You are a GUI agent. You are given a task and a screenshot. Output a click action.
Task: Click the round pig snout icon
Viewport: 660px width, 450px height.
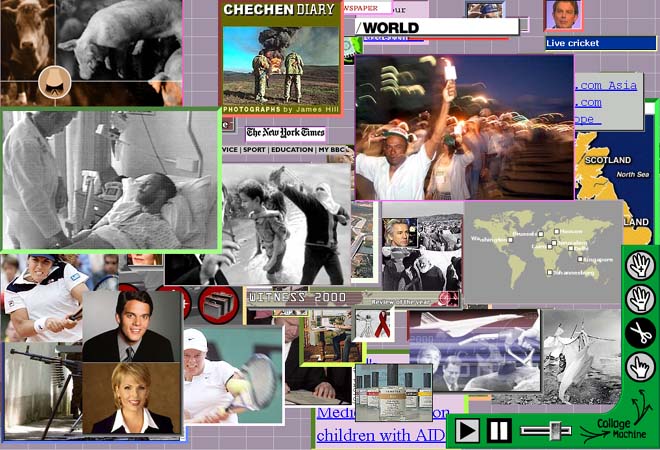(x=55, y=82)
